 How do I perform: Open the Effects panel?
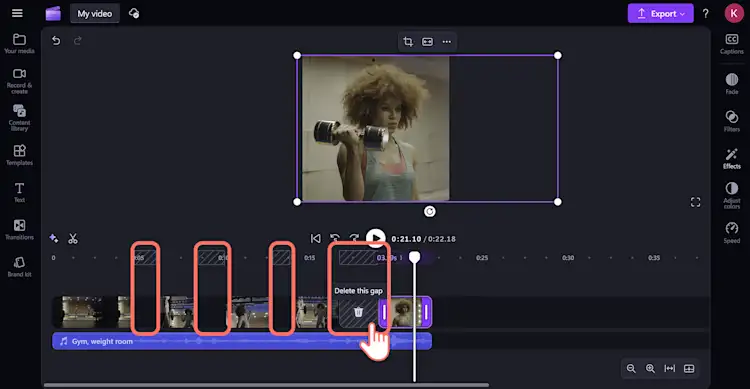click(x=731, y=158)
